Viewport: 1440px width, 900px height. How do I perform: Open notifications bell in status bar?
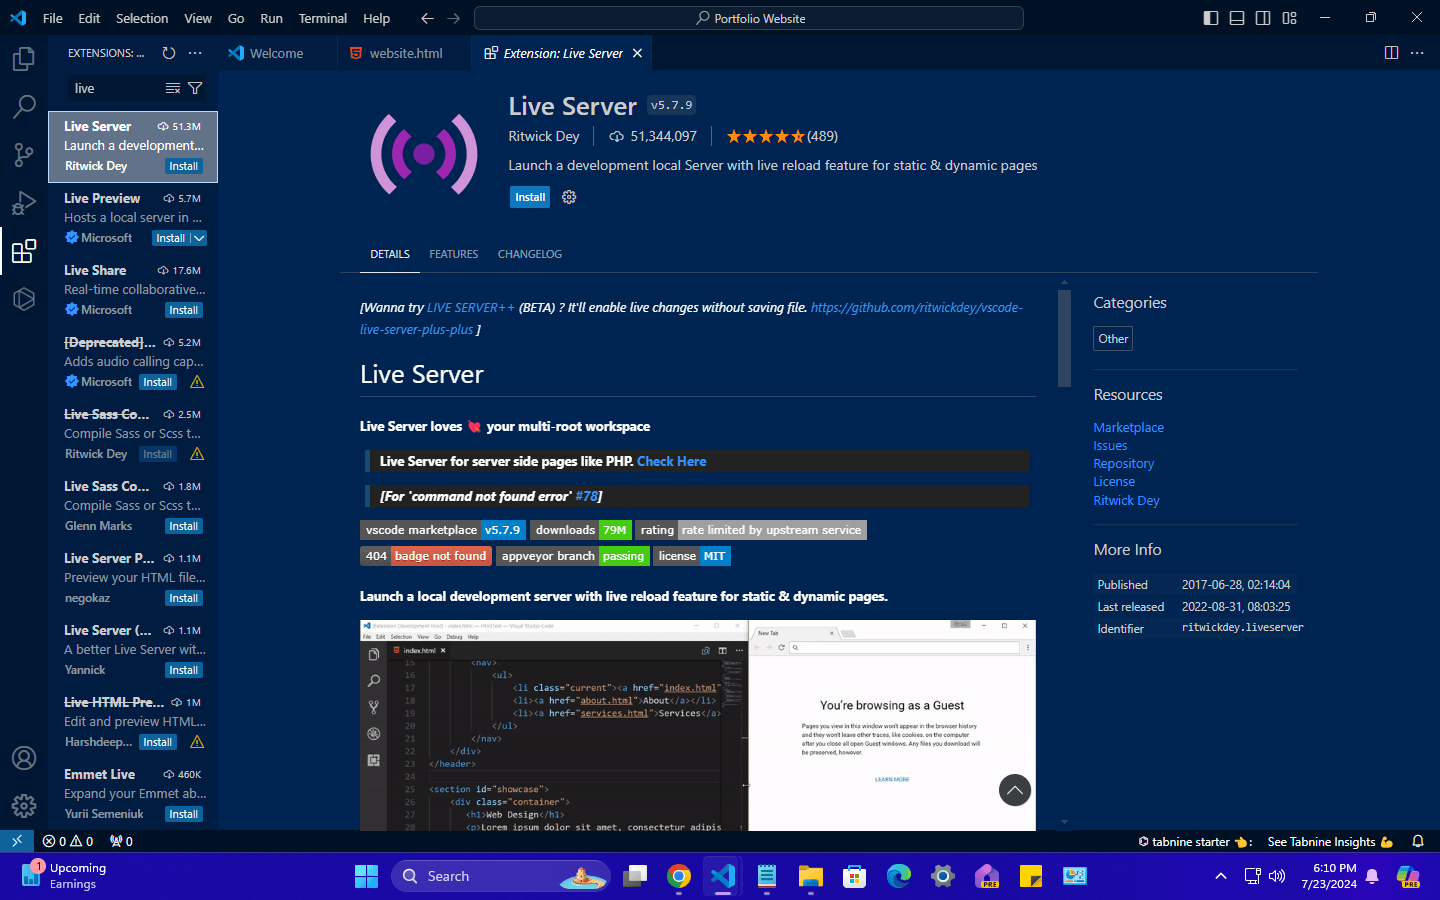click(1418, 841)
